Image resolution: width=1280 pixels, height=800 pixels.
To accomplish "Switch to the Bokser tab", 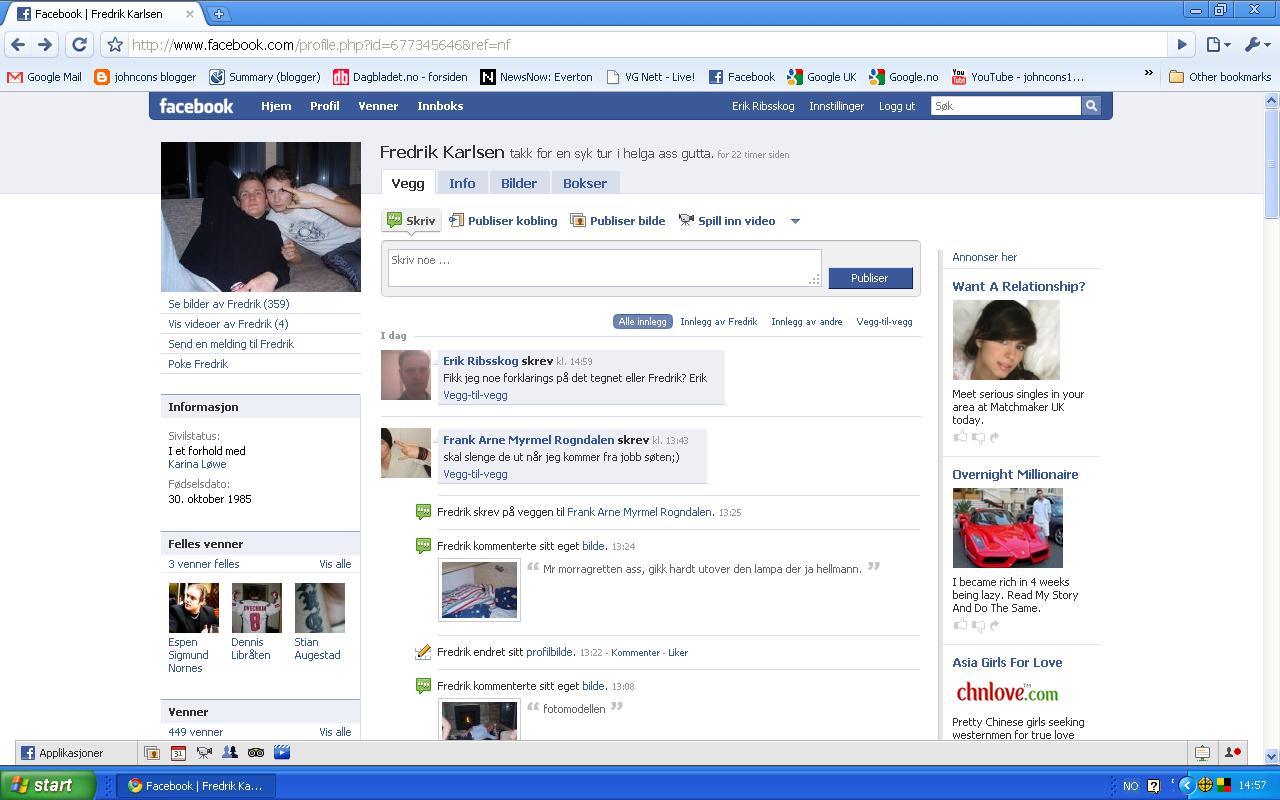I will tap(585, 183).
